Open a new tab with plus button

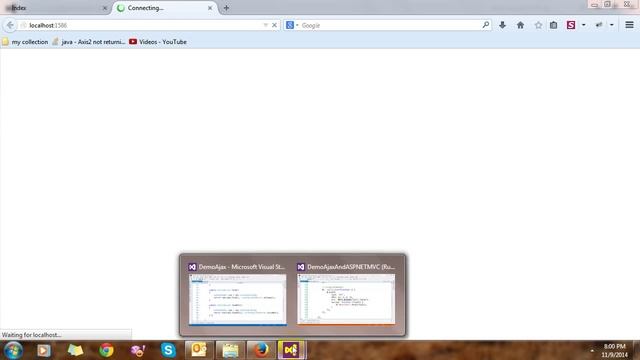226,8
